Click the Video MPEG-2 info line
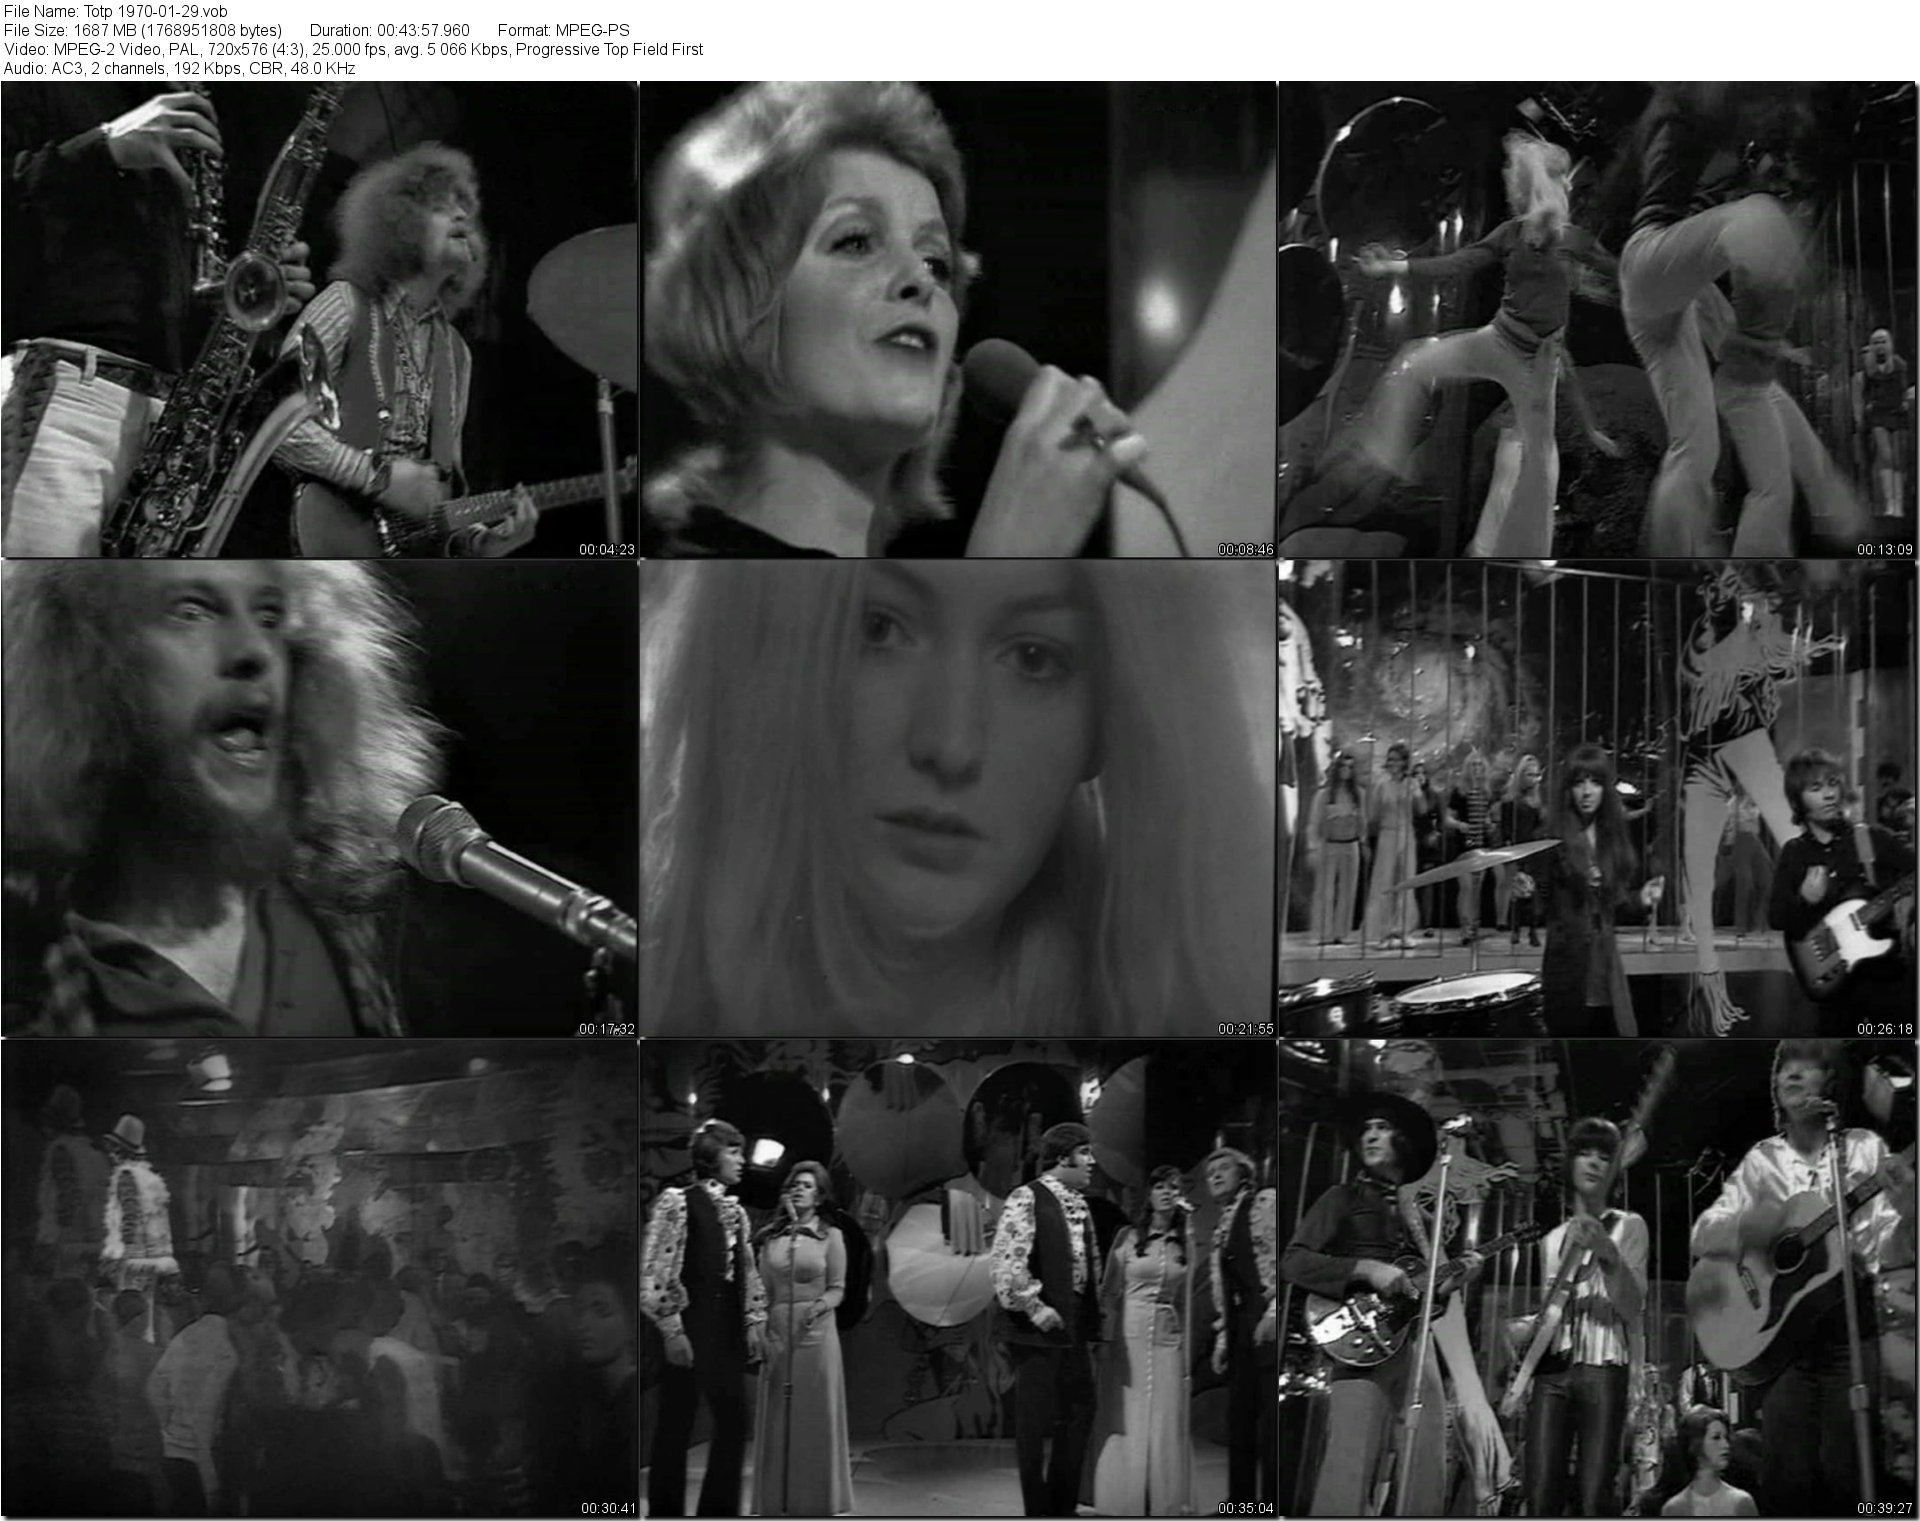The height and width of the screenshot is (1521, 1920). tap(353, 49)
